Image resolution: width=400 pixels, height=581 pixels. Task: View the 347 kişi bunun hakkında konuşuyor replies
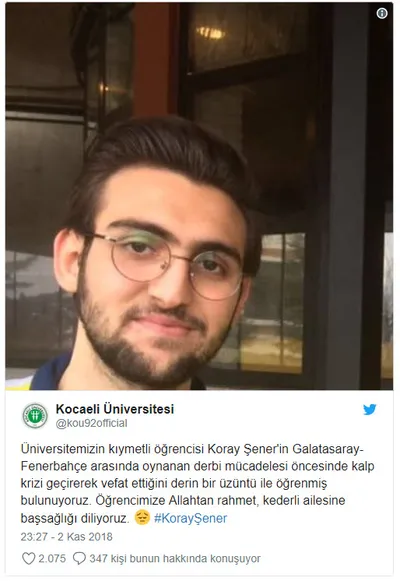point(175,558)
